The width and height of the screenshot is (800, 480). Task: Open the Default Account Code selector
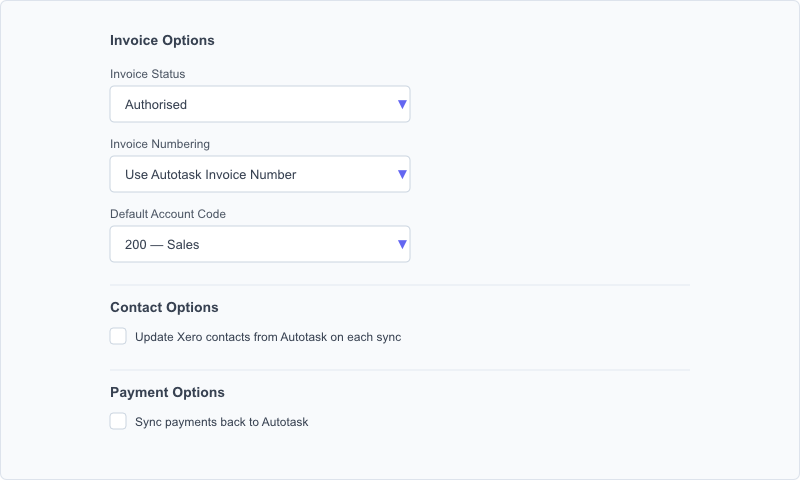(x=260, y=244)
